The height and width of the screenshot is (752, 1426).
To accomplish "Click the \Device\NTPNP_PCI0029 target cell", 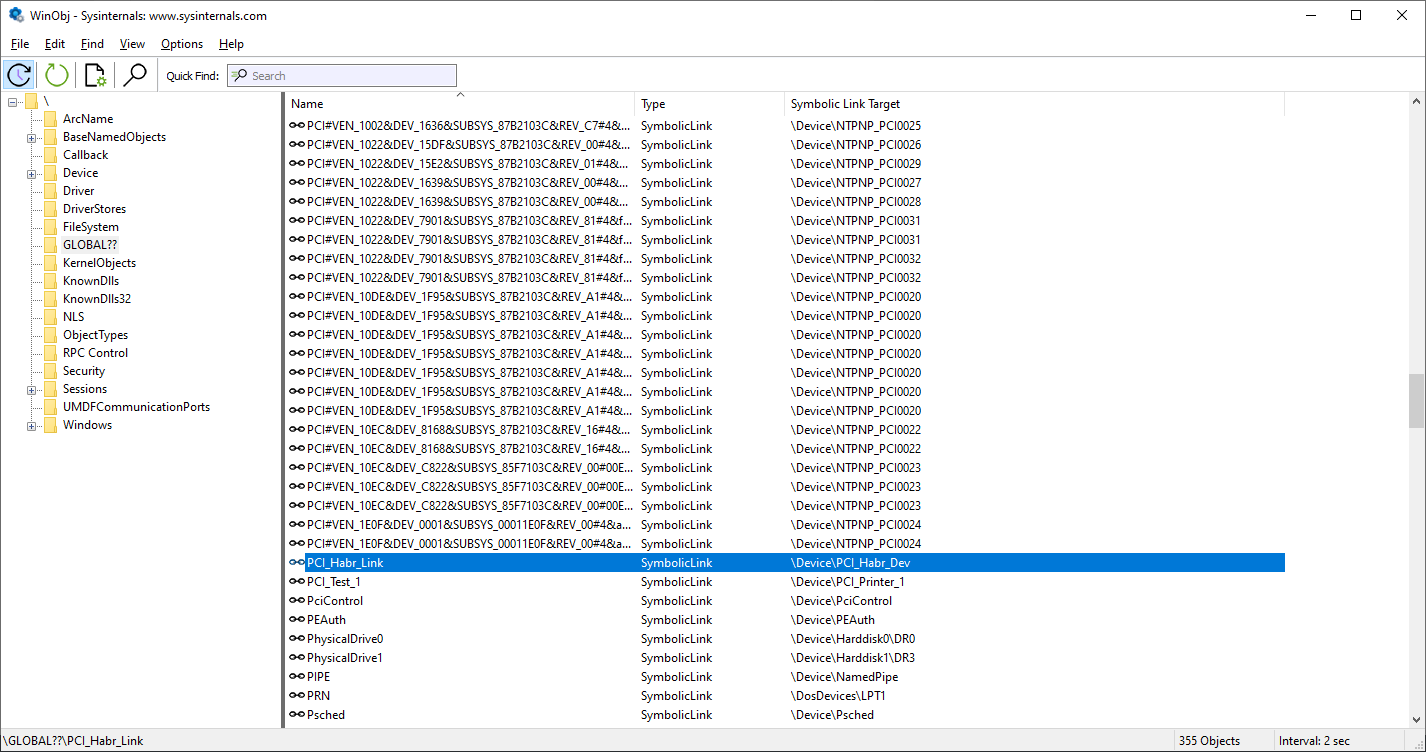I will coord(856,164).
